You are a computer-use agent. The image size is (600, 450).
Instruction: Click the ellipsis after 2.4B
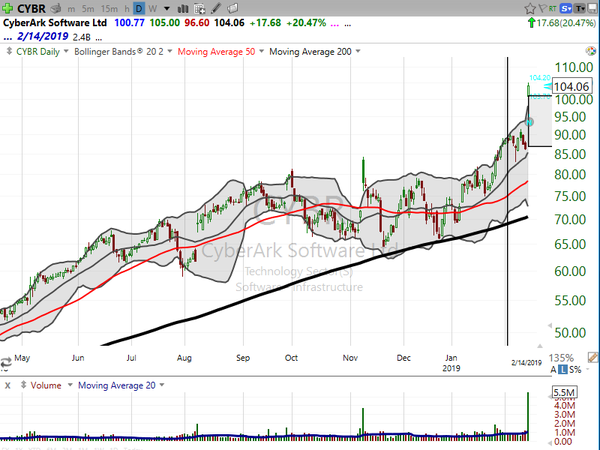pyautogui.click(x=99, y=39)
